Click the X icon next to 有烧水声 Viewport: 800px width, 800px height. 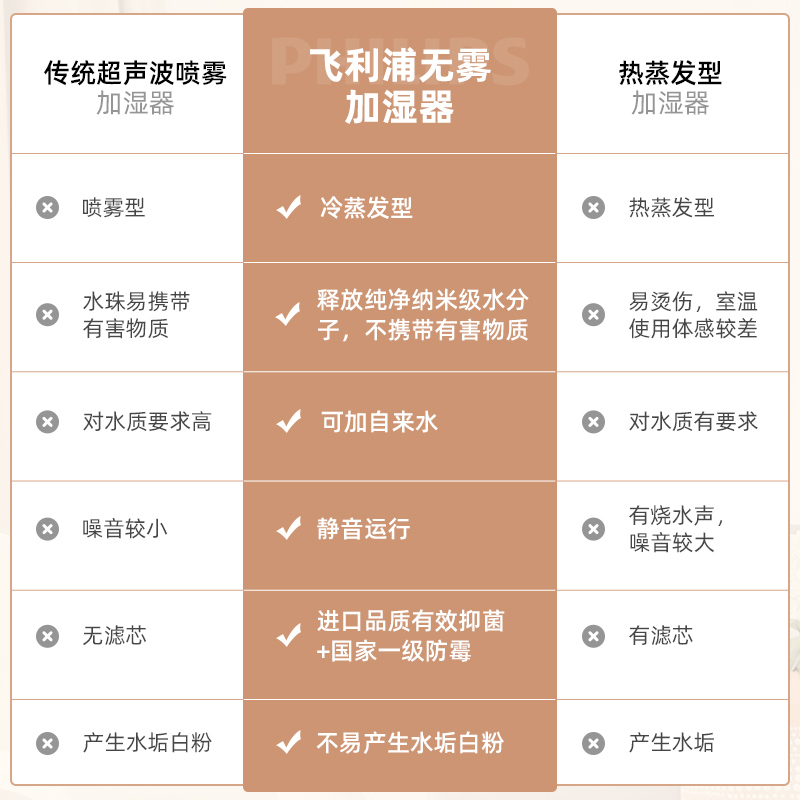[594, 529]
